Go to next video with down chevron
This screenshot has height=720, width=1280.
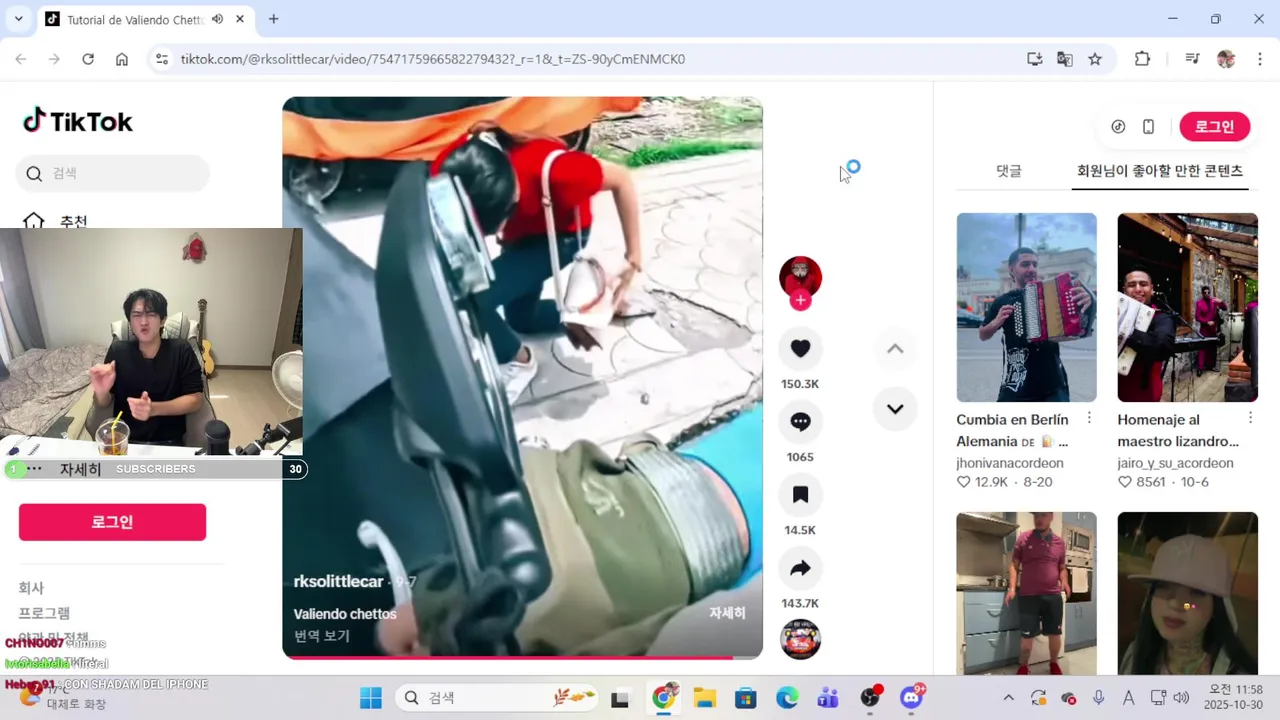point(895,408)
